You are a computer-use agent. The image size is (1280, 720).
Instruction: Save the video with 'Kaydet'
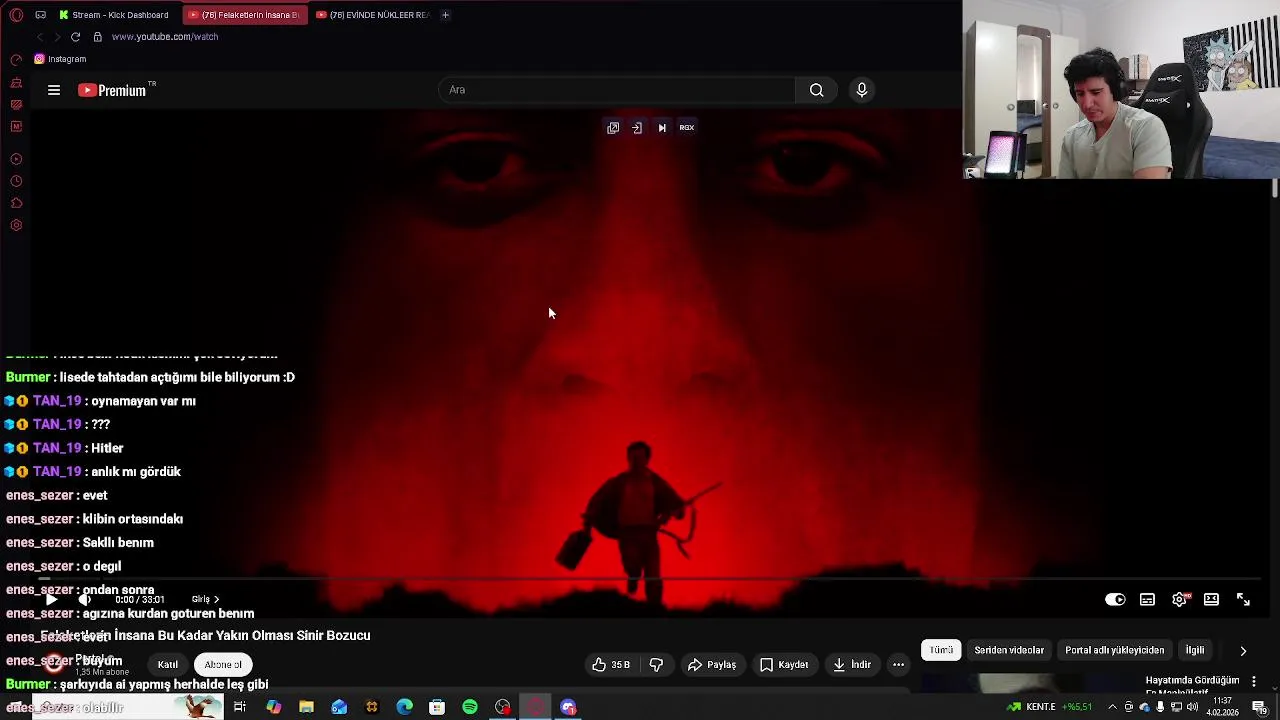pyautogui.click(x=784, y=665)
